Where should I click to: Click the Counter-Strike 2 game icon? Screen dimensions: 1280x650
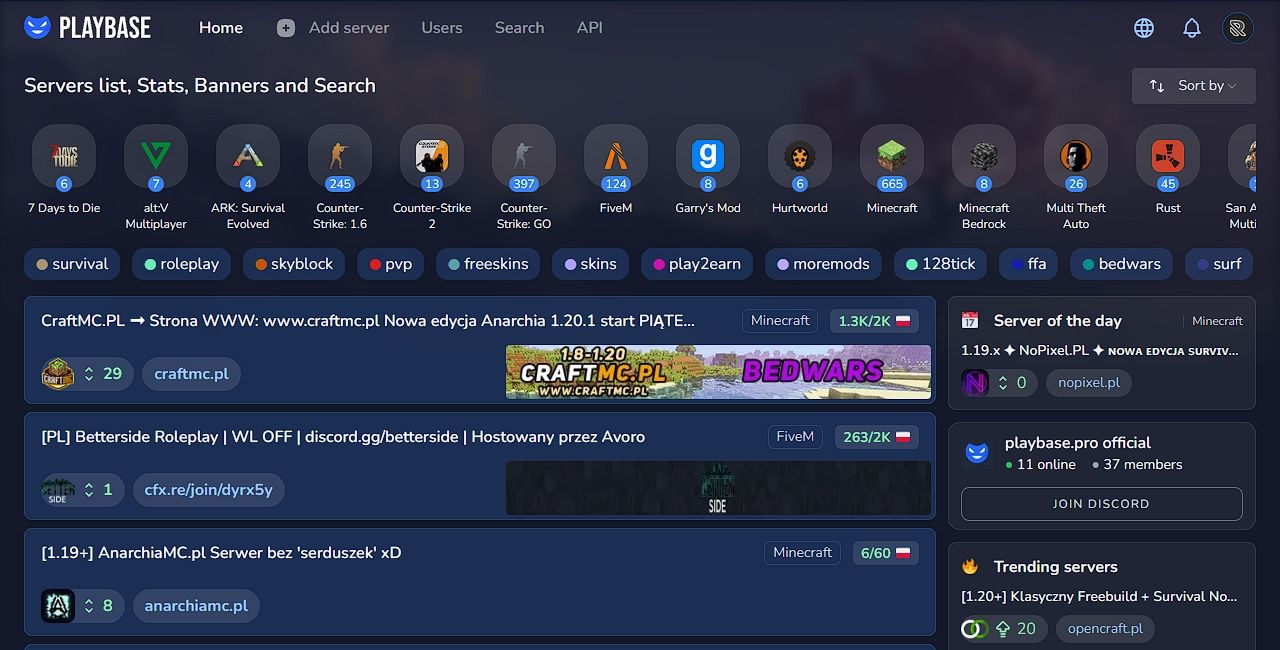[x=431, y=156]
